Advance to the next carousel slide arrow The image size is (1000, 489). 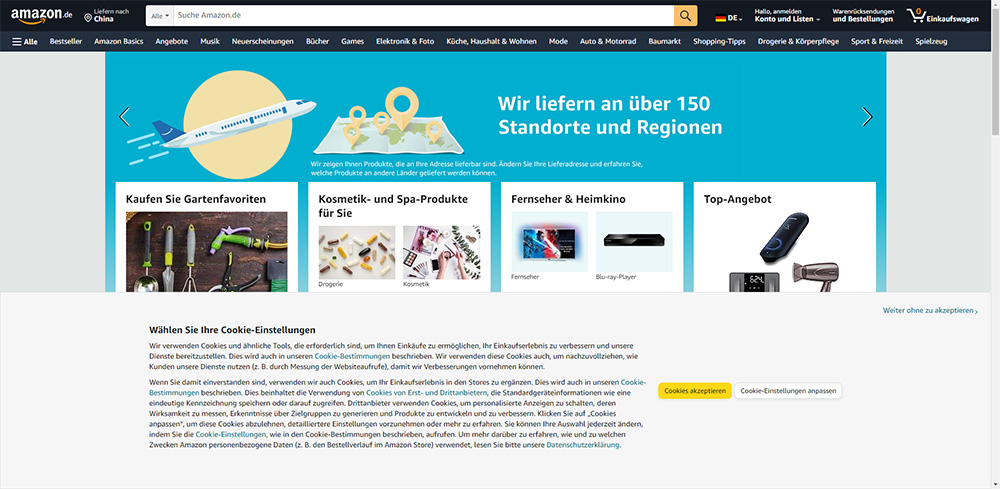[866, 117]
